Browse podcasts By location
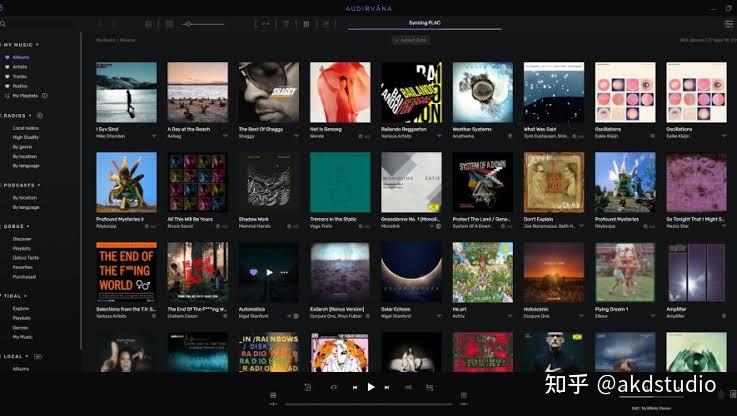737x416 pixels. pyautogui.click(x=24, y=198)
